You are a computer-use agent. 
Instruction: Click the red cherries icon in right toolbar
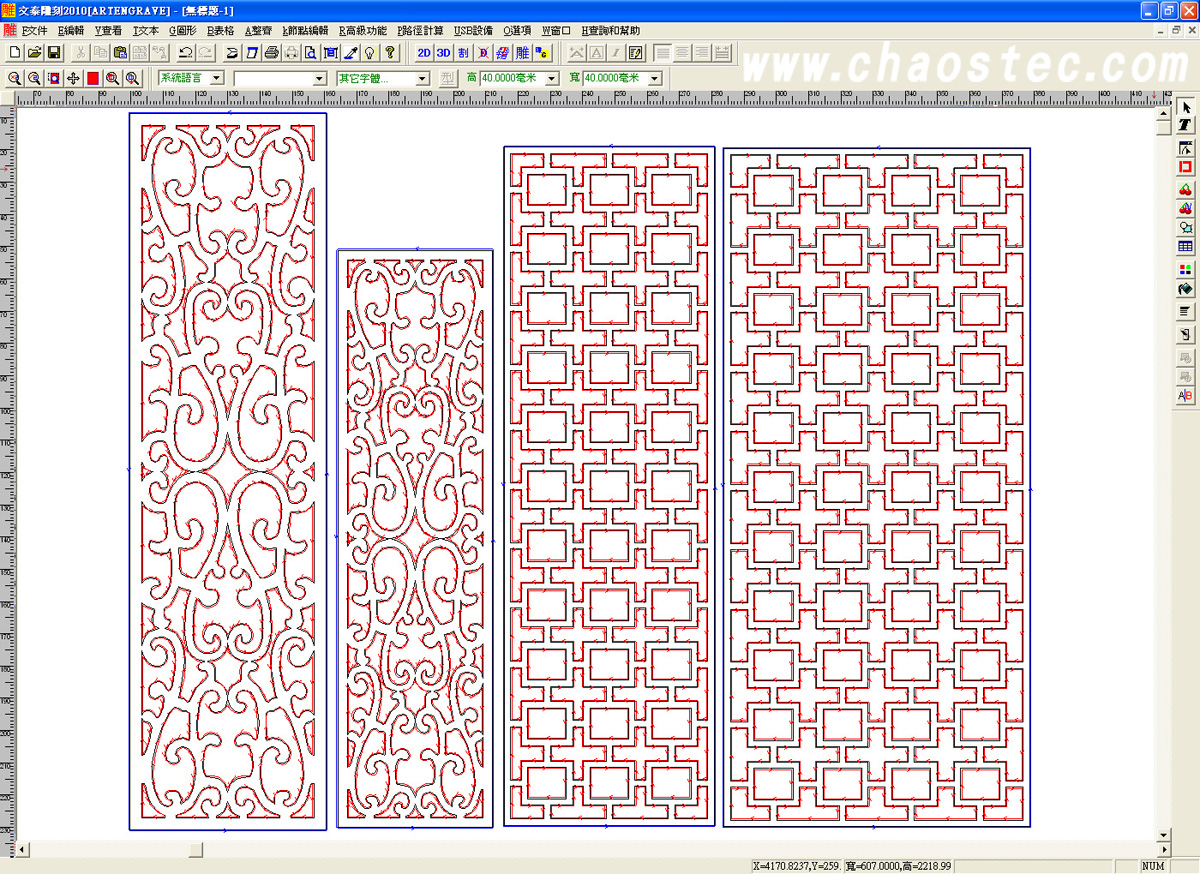pos(1186,189)
